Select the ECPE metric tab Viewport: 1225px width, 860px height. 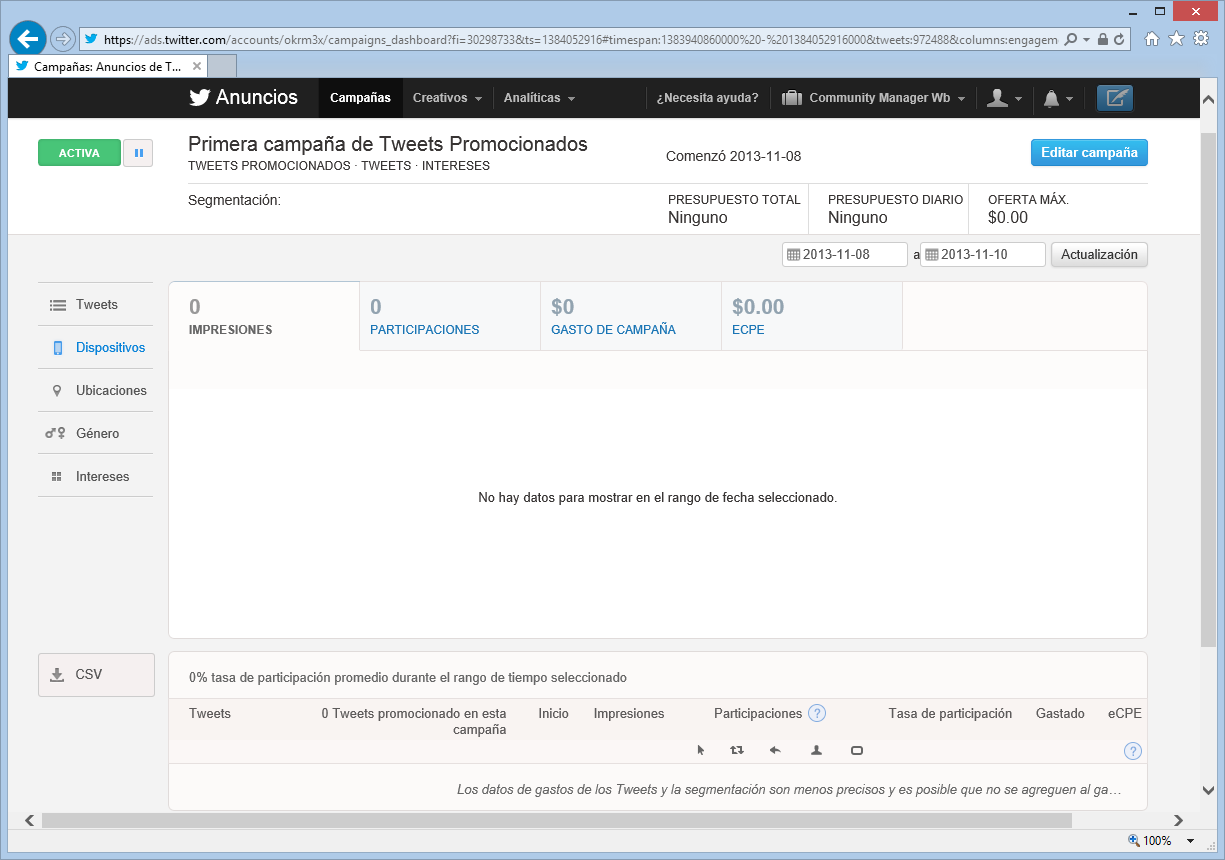[x=812, y=316]
